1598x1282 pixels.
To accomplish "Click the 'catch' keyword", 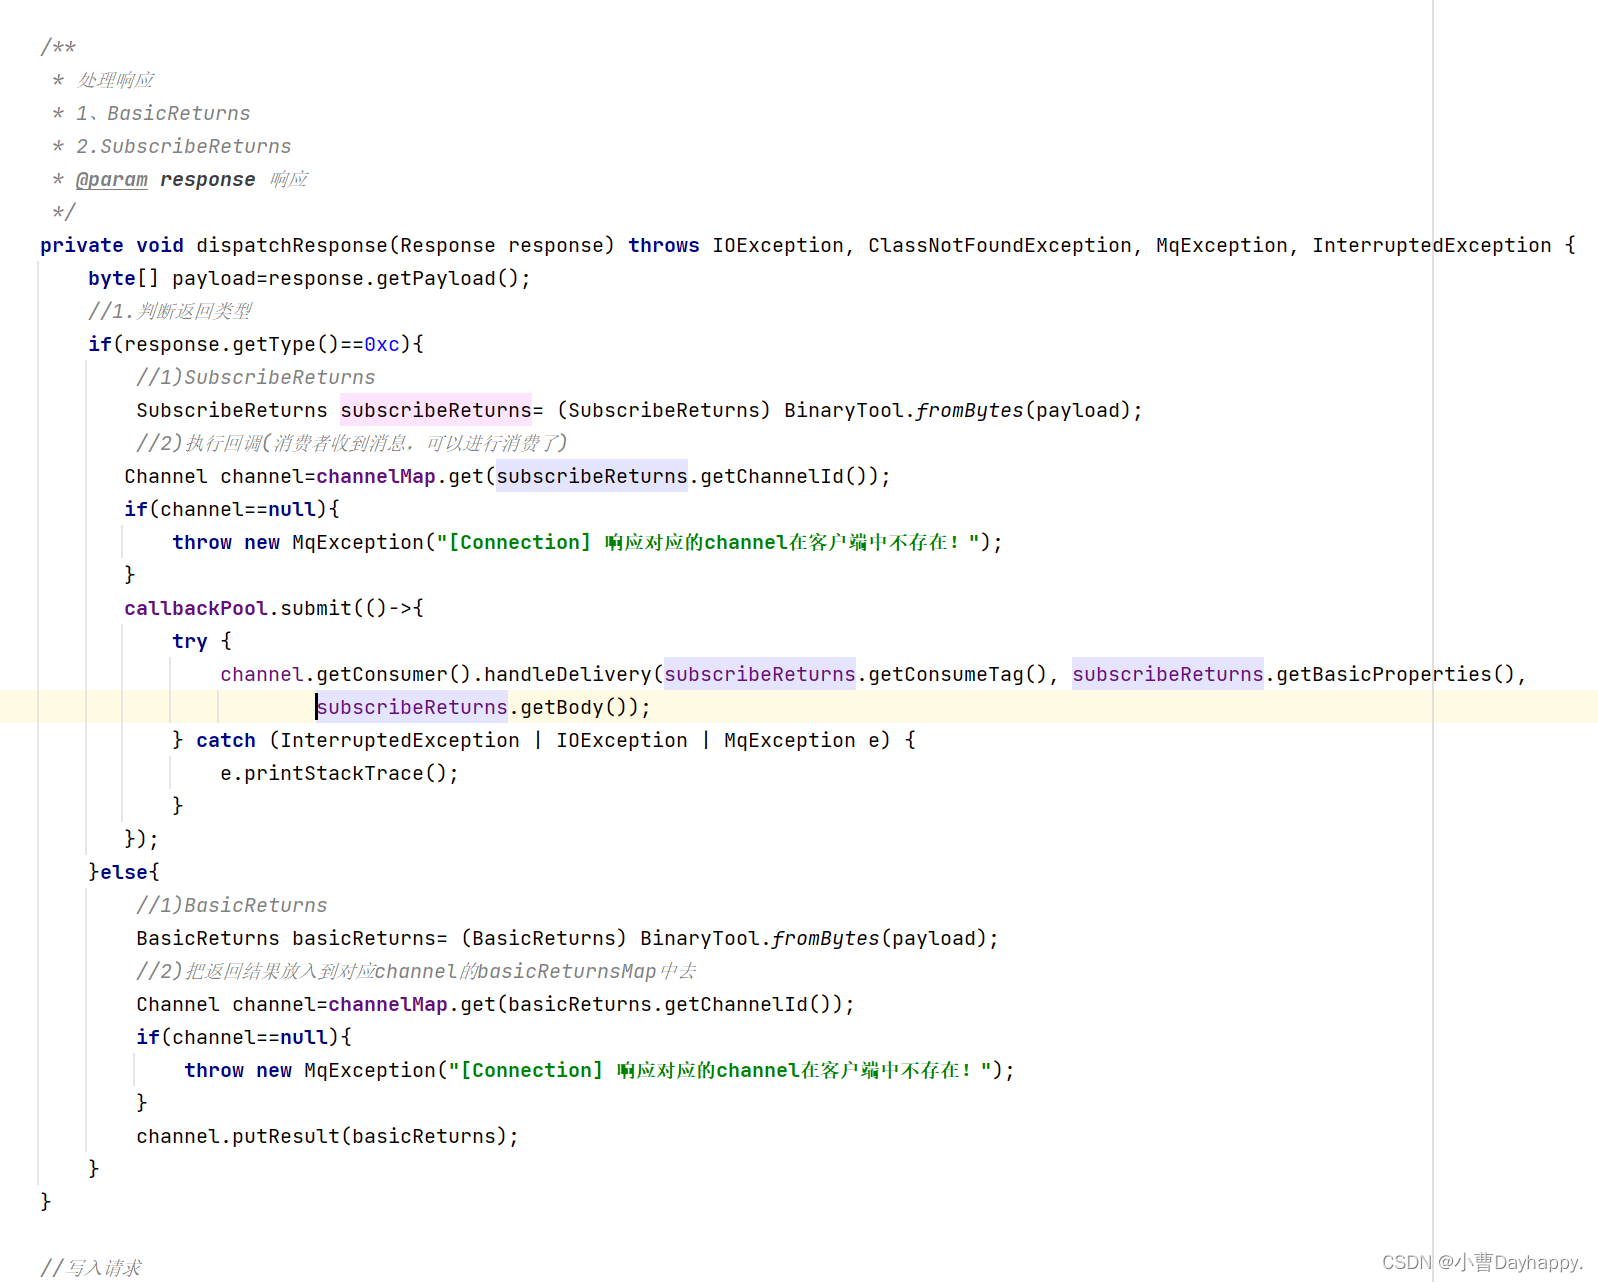I will click(x=226, y=740).
